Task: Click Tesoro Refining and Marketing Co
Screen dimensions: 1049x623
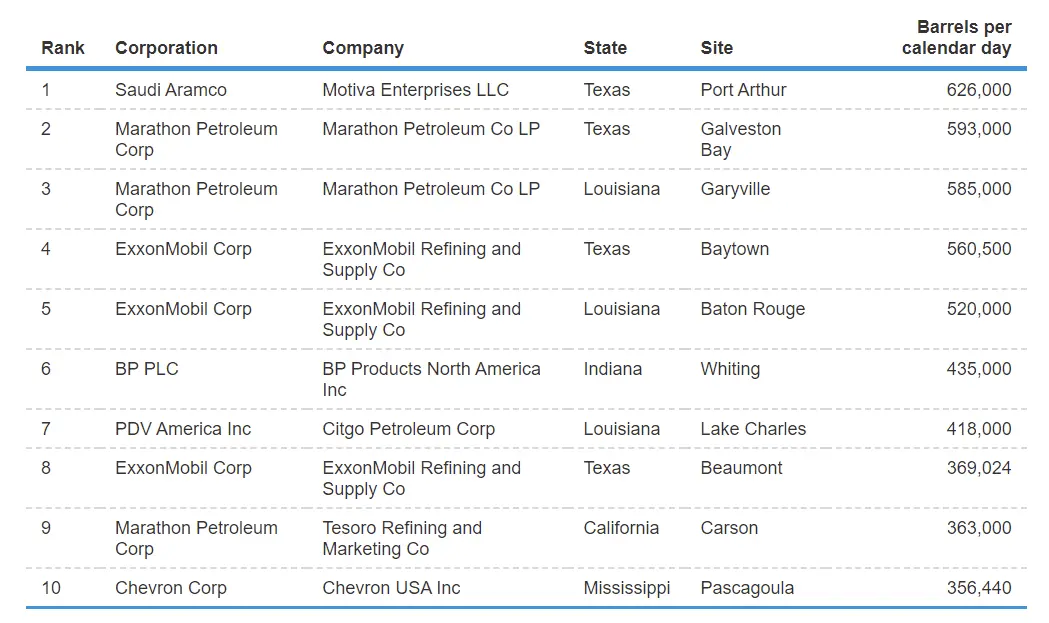Action: 402,538
